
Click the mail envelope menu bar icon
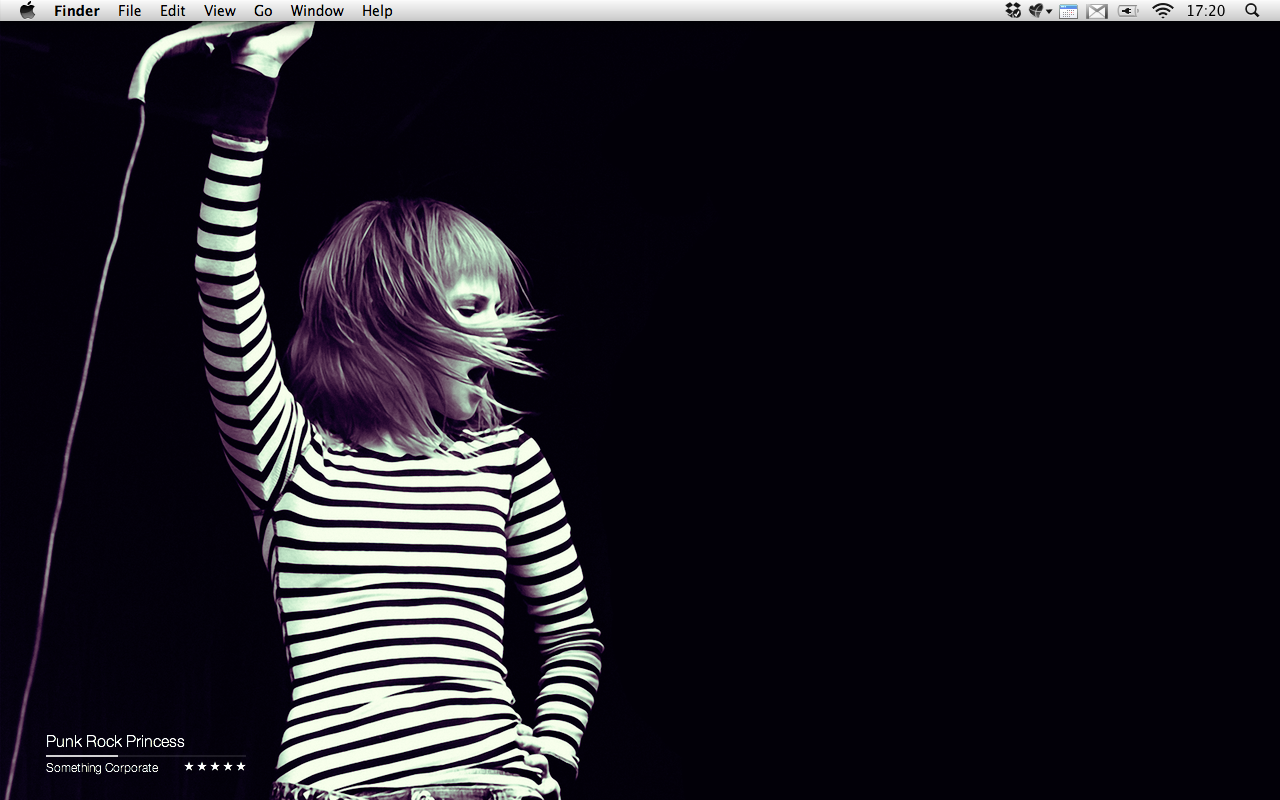[1097, 11]
